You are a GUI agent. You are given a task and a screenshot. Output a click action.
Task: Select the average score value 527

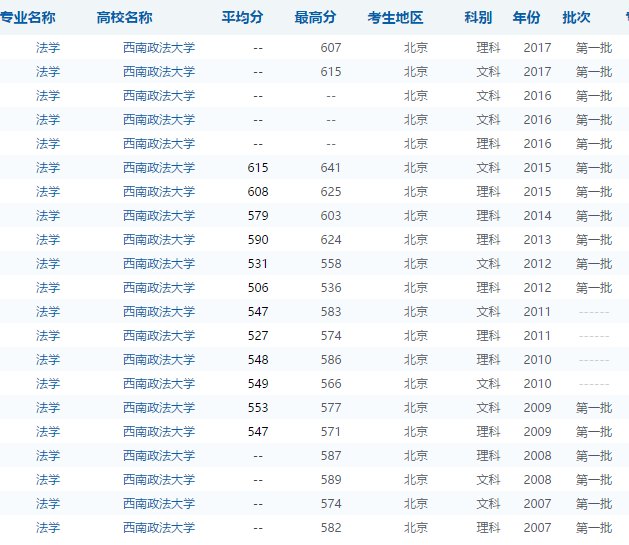(258, 336)
